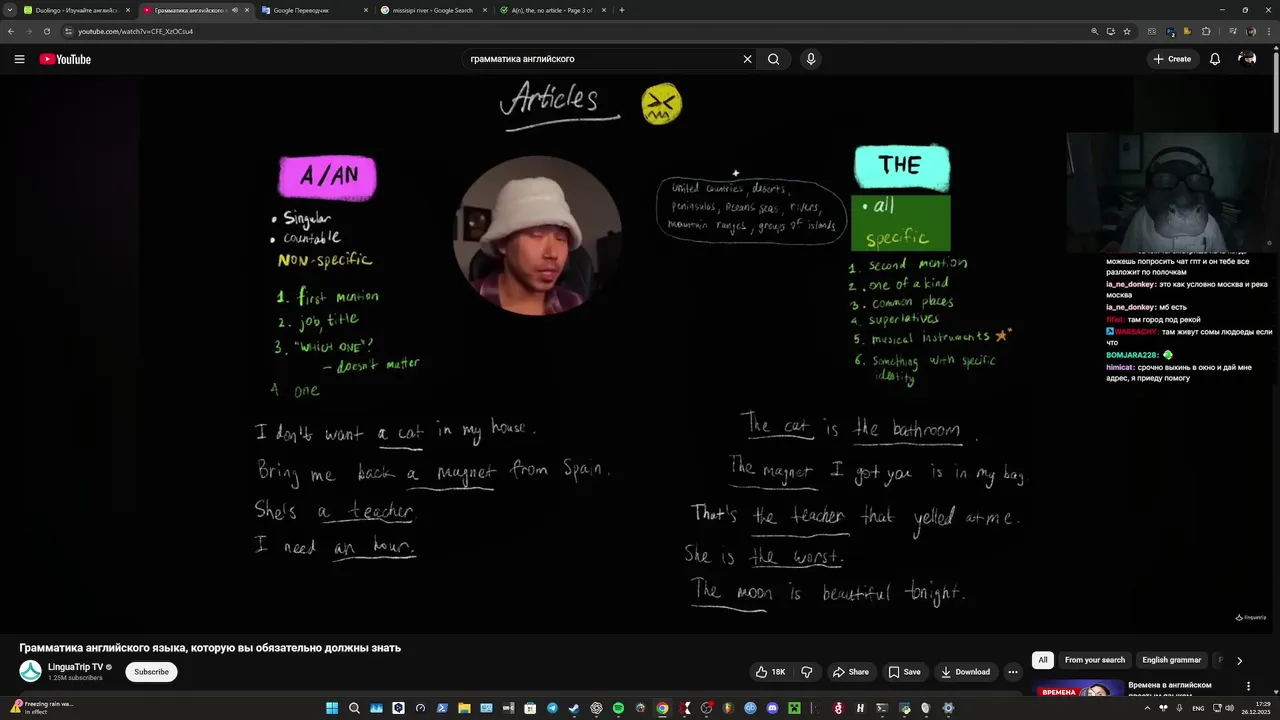The width and height of the screenshot is (1280, 720).
Task: Open Chrome three-dot menu
Action: (1269, 31)
